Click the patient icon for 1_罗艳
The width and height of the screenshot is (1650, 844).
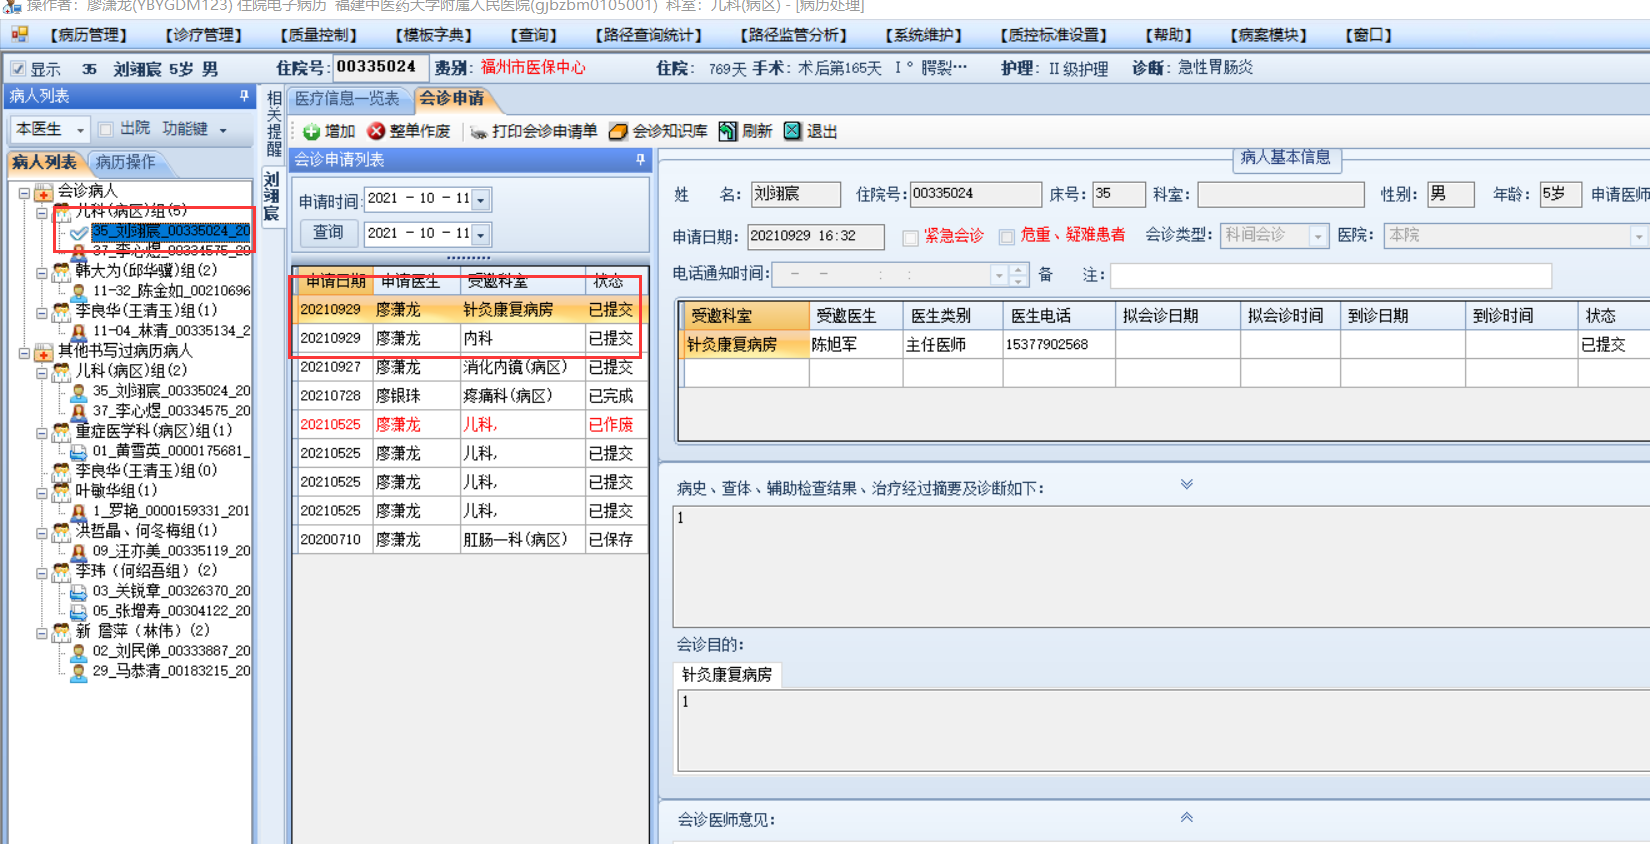pyautogui.click(x=79, y=511)
